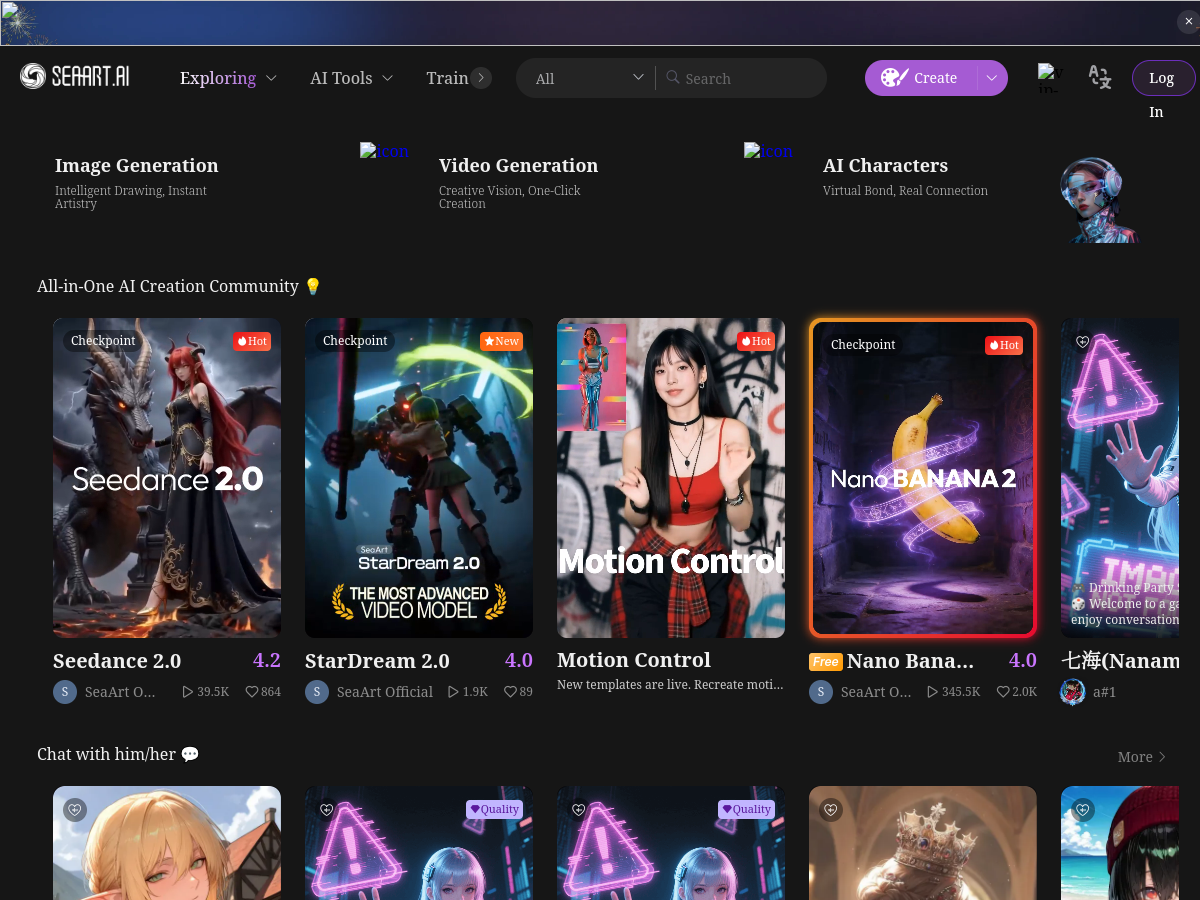Click the SeaArt Official avatar under StarDream 2.0
This screenshot has height=900, width=1200.
[317, 691]
